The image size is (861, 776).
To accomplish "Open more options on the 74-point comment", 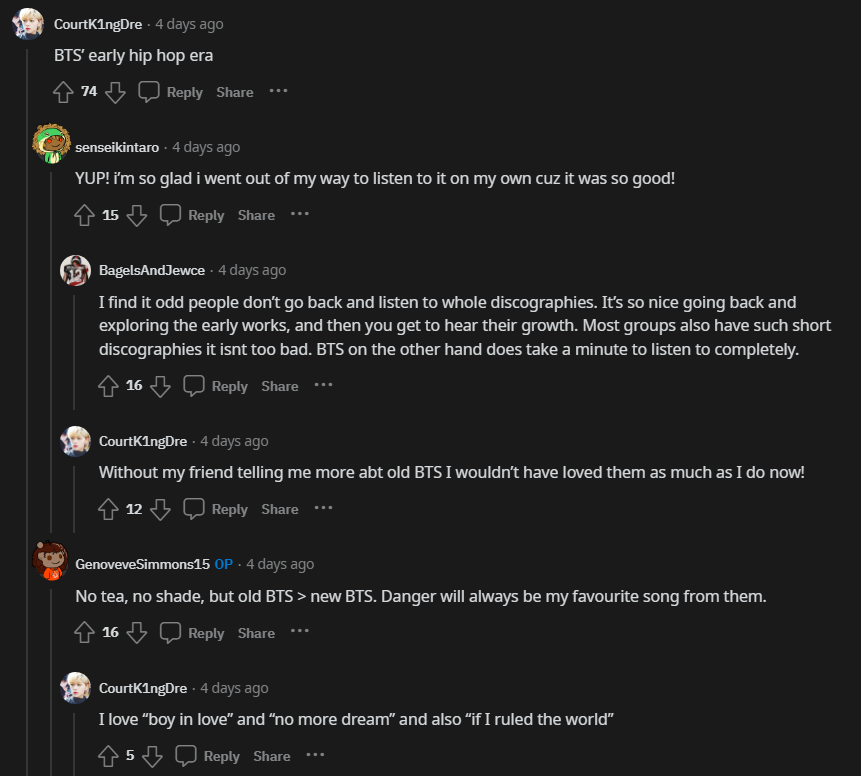I will 278,91.
